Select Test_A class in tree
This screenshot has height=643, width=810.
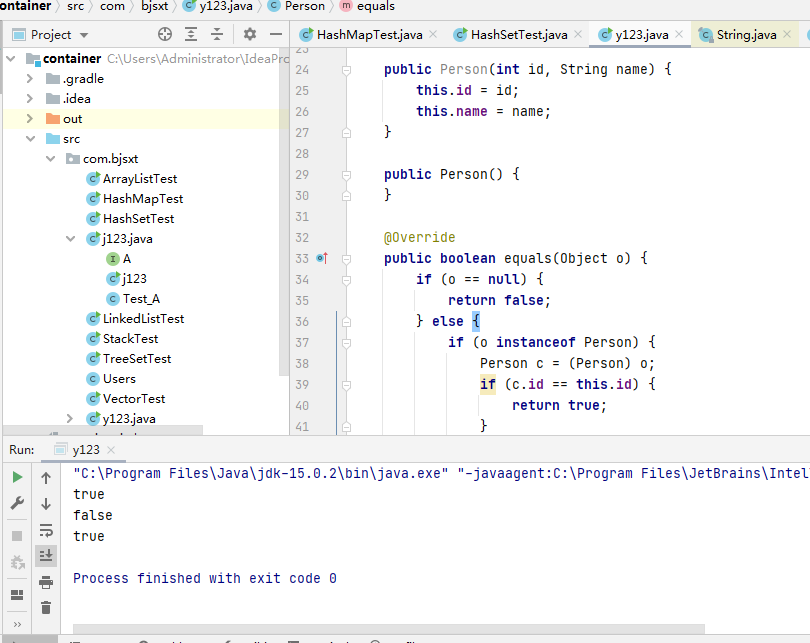[133, 299]
